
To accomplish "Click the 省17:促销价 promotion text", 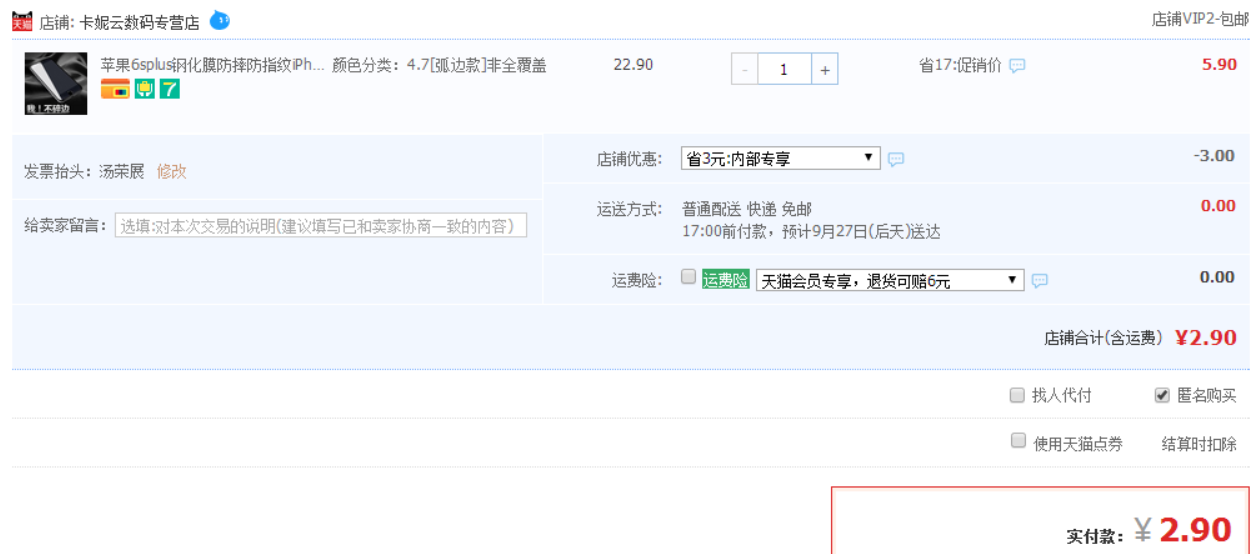I will [x=960, y=66].
